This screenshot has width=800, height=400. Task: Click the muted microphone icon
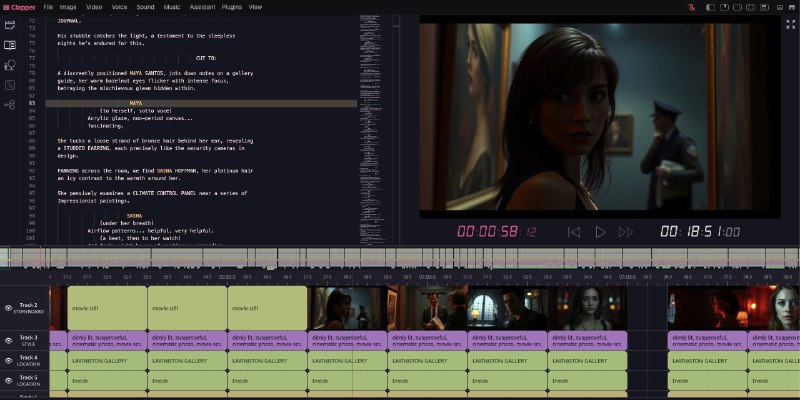tap(690, 7)
